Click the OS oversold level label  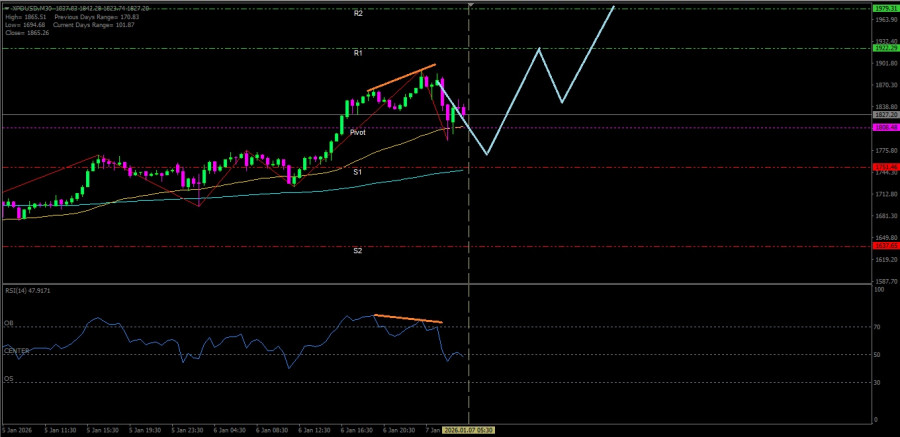click(x=8, y=379)
